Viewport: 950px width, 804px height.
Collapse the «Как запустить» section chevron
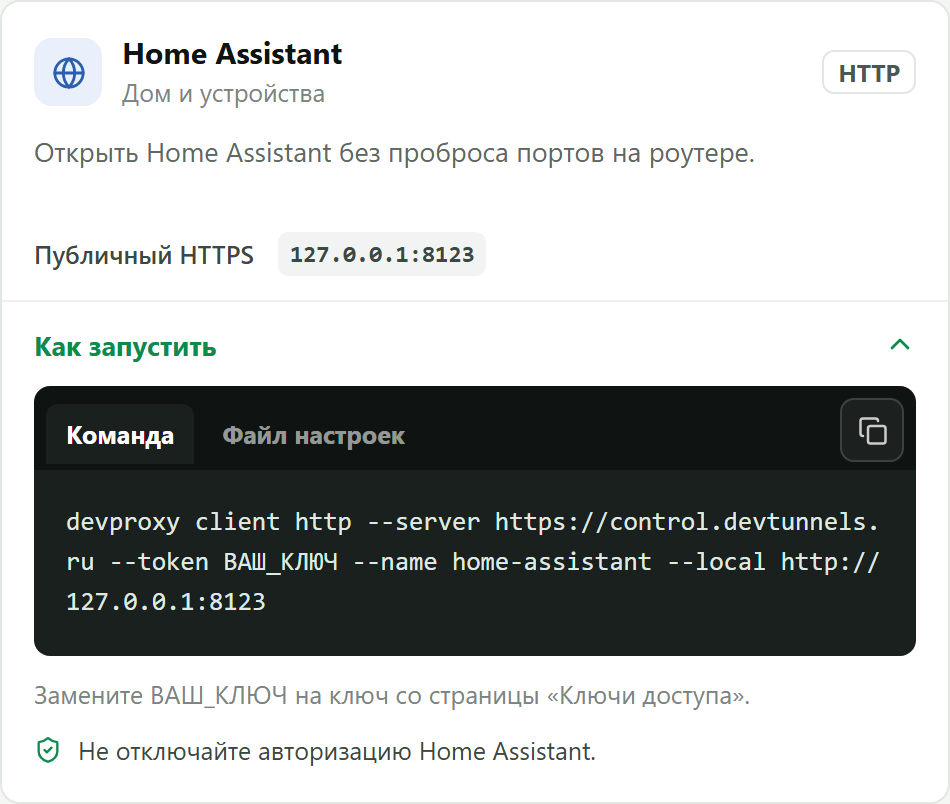900,345
